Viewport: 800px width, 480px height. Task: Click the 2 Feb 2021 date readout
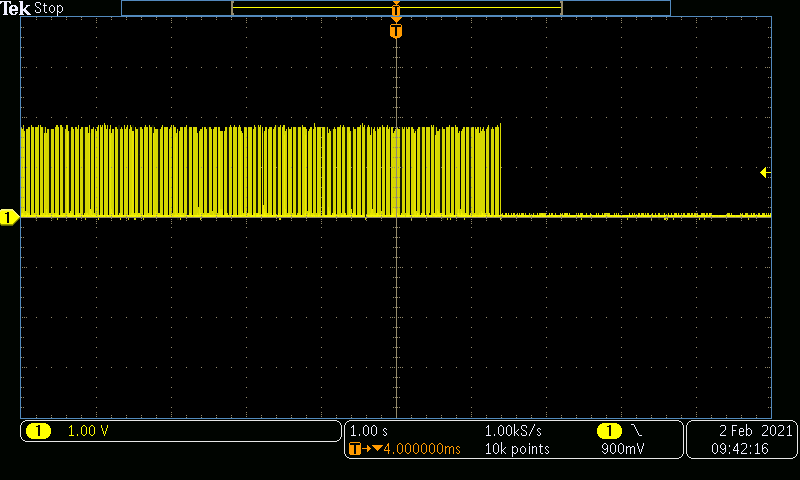(x=756, y=431)
